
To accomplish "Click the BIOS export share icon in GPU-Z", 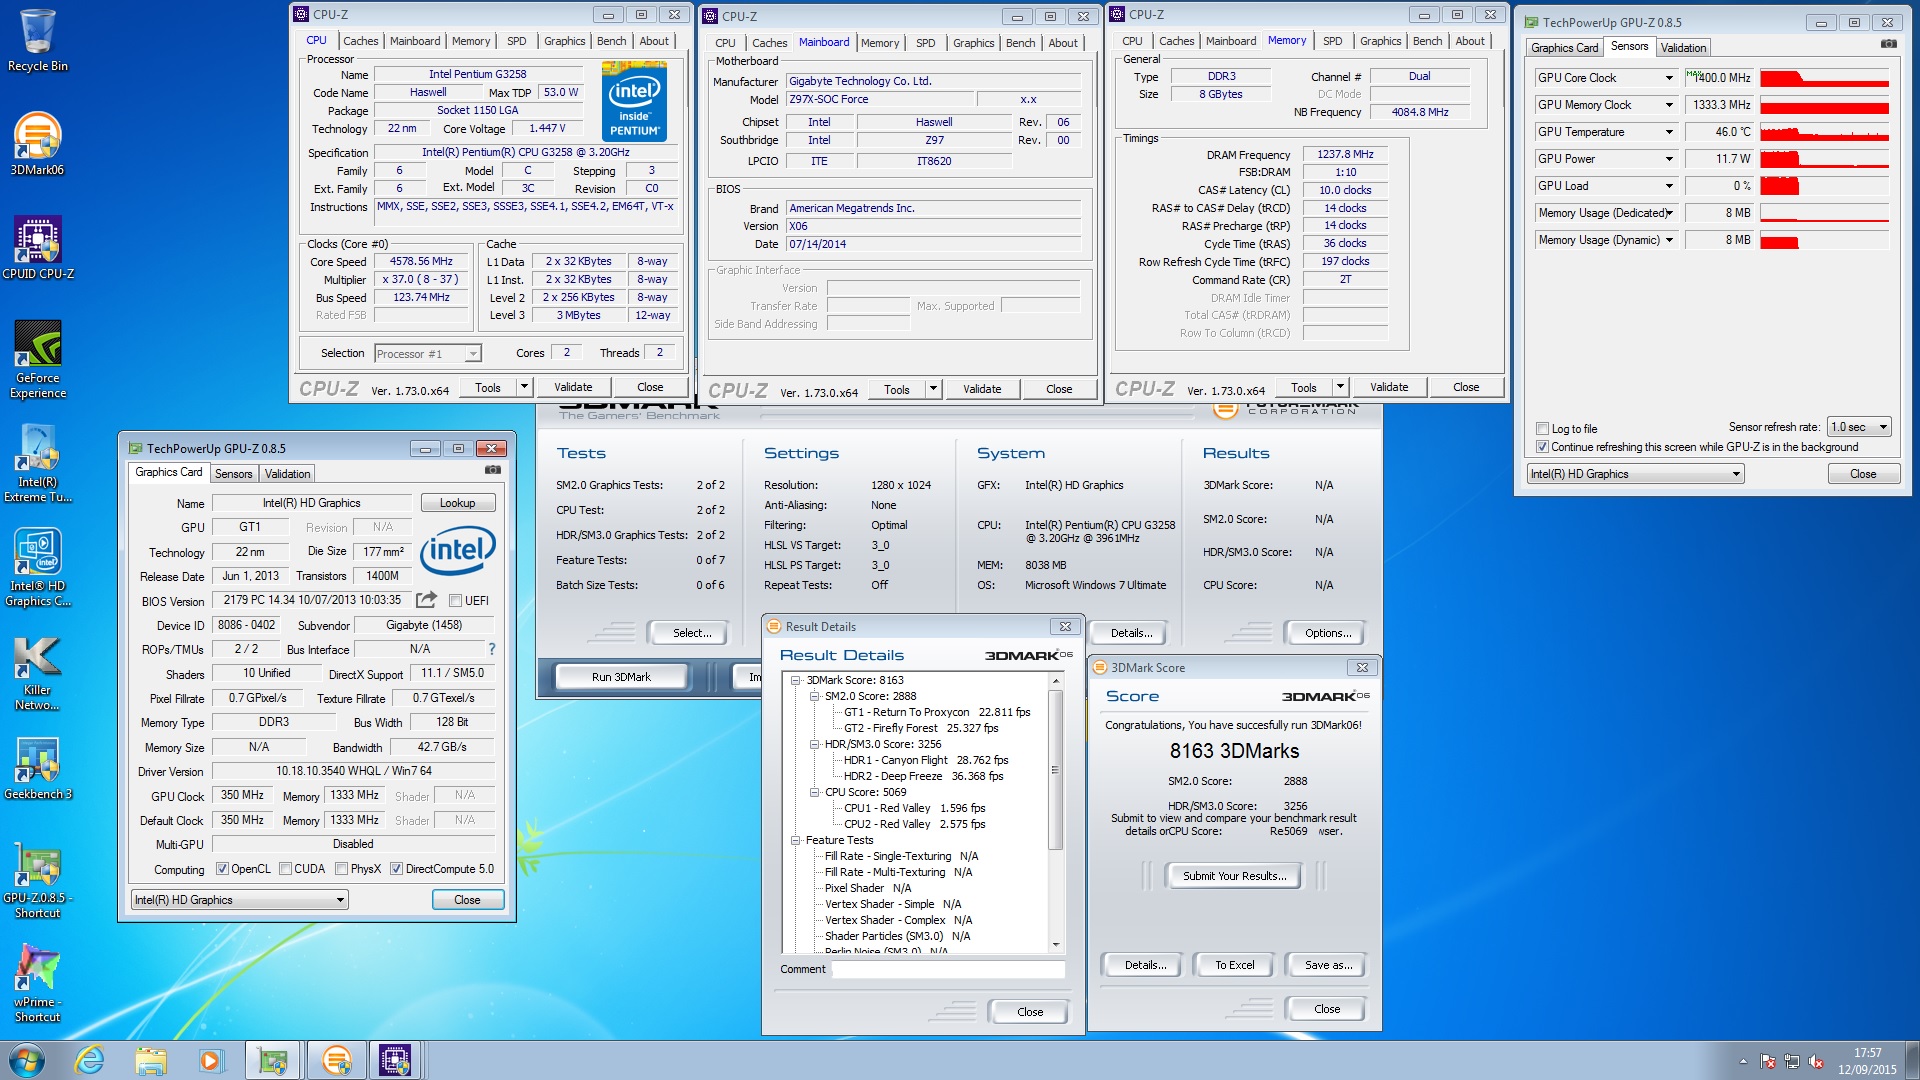I will (x=426, y=599).
